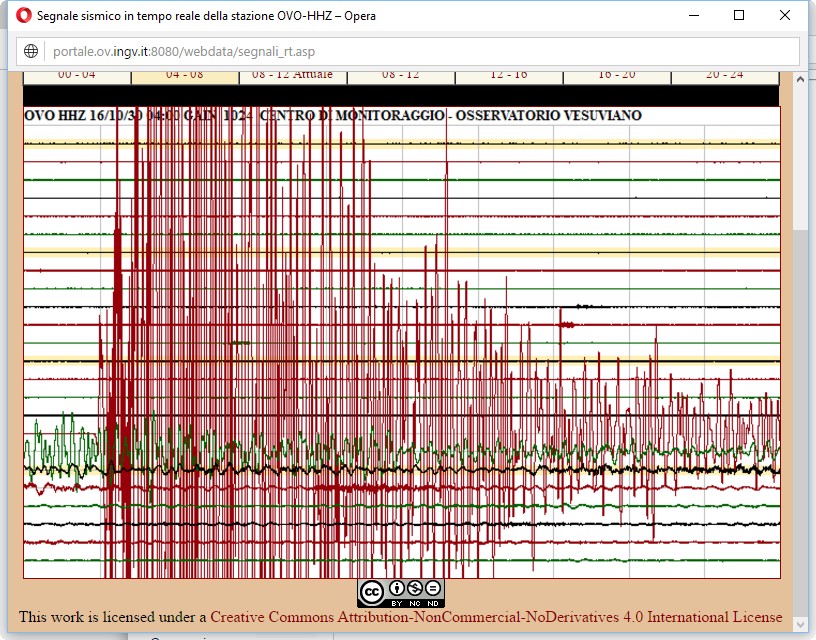The image size is (816, 640).
Task: Minimize the Opera window
Action: 694,15
